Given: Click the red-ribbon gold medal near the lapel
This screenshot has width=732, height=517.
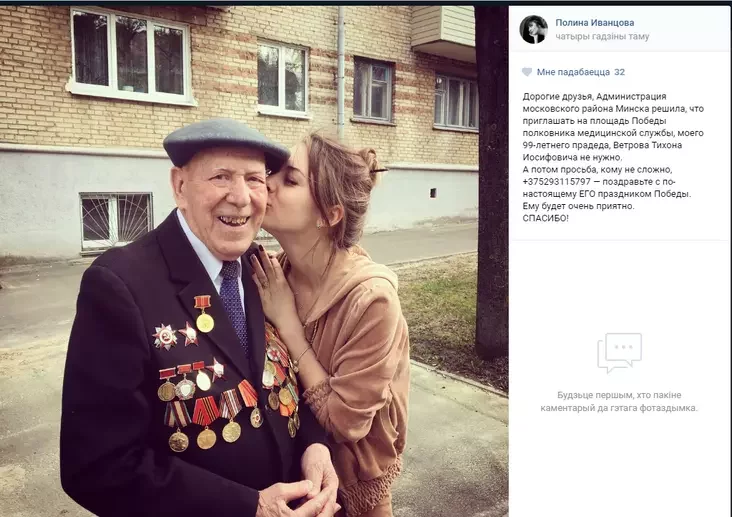Looking at the screenshot, I should point(204,313).
